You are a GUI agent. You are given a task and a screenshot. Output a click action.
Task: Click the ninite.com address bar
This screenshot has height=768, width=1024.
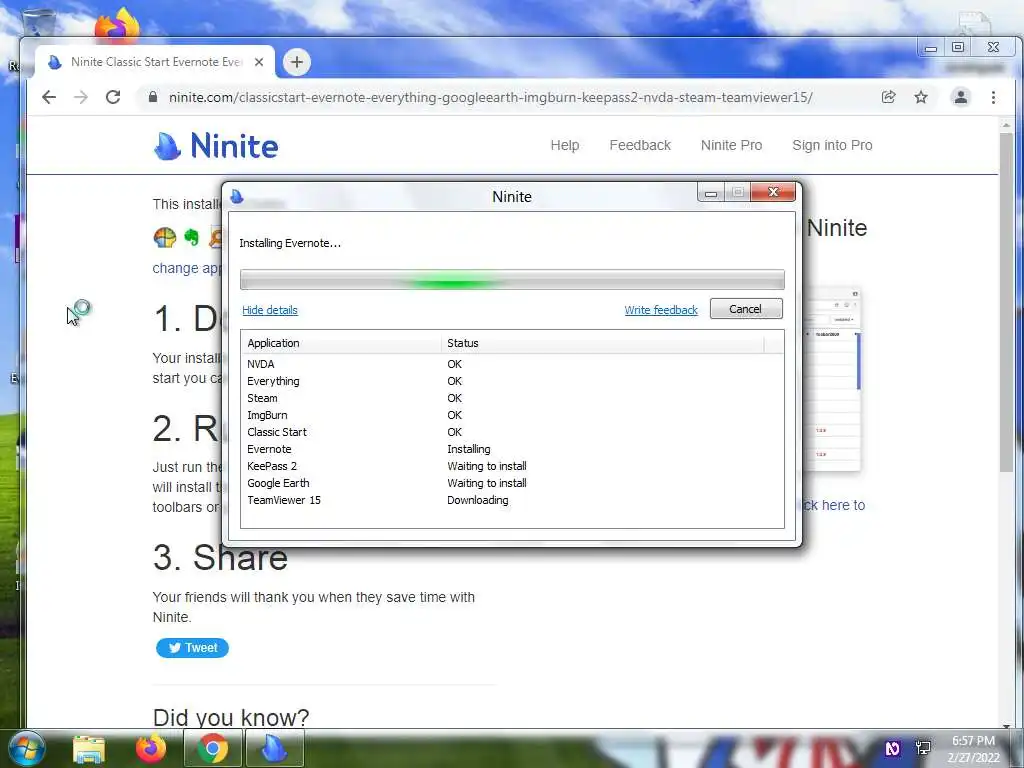click(490, 97)
